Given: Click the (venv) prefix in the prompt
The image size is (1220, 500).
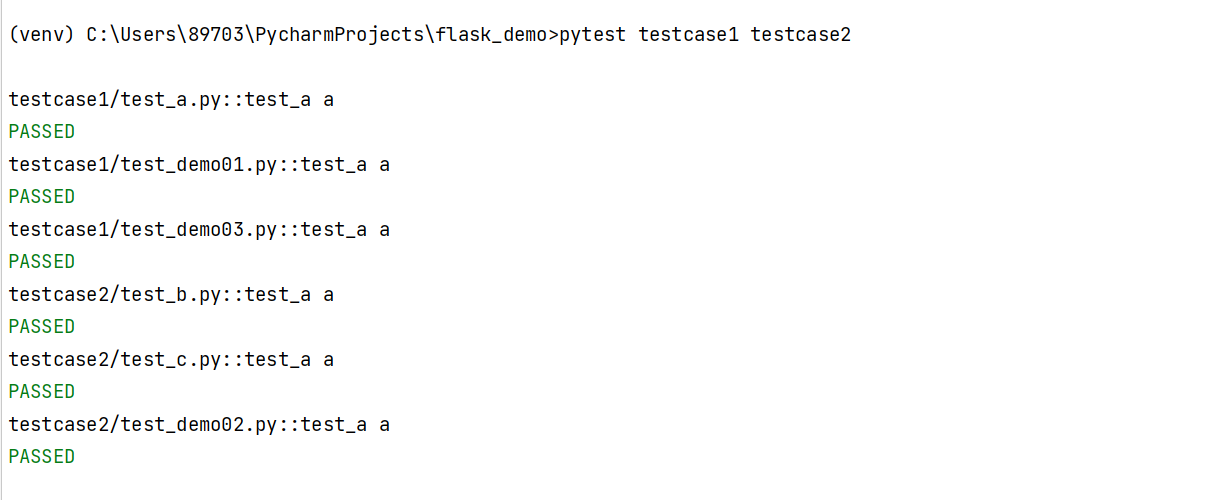Looking at the screenshot, I should (41, 35).
